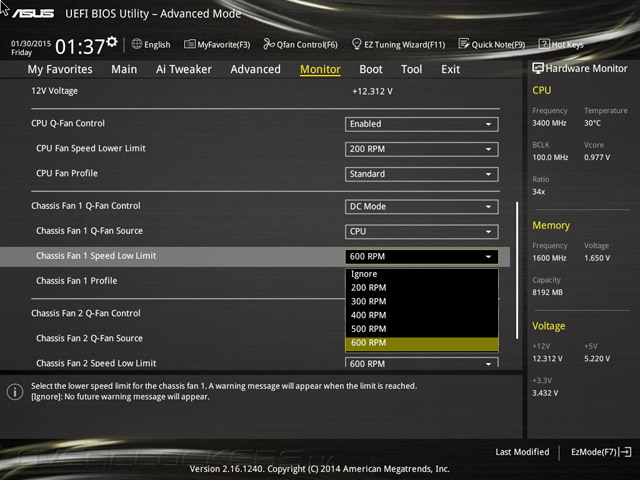Click the Hot Keys question mark icon
This screenshot has width=640, height=480.
click(x=544, y=44)
